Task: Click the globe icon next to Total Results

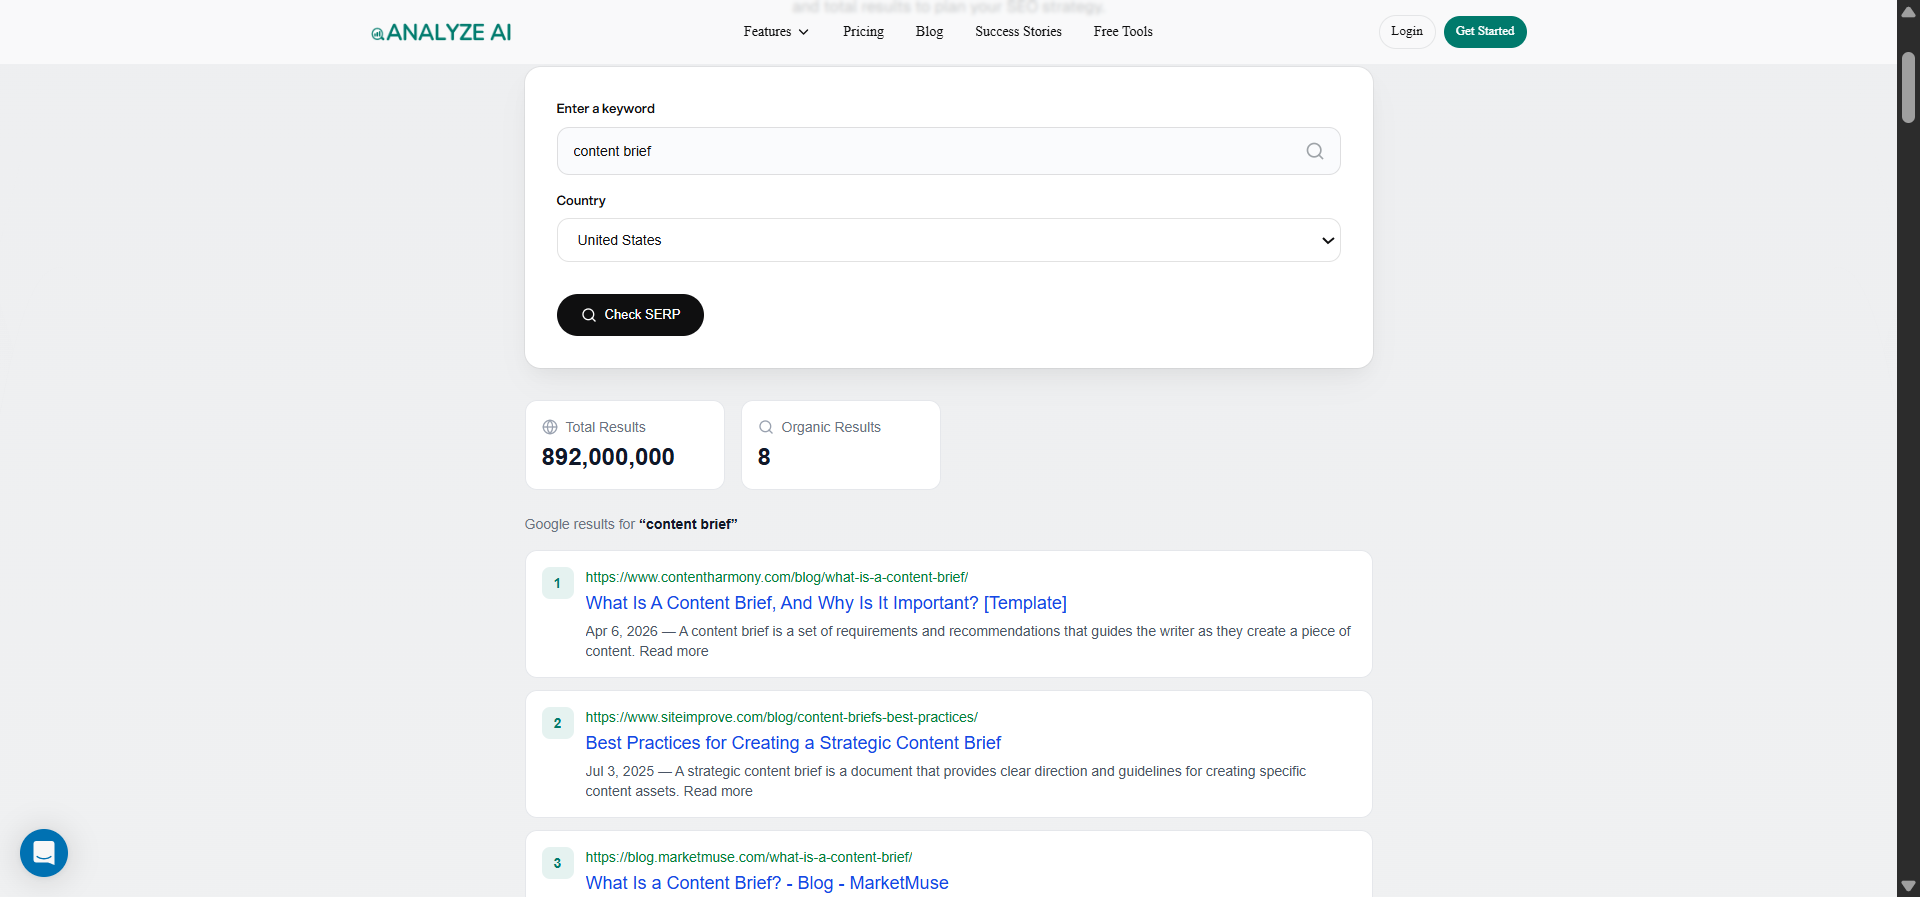Action: click(x=550, y=427)
